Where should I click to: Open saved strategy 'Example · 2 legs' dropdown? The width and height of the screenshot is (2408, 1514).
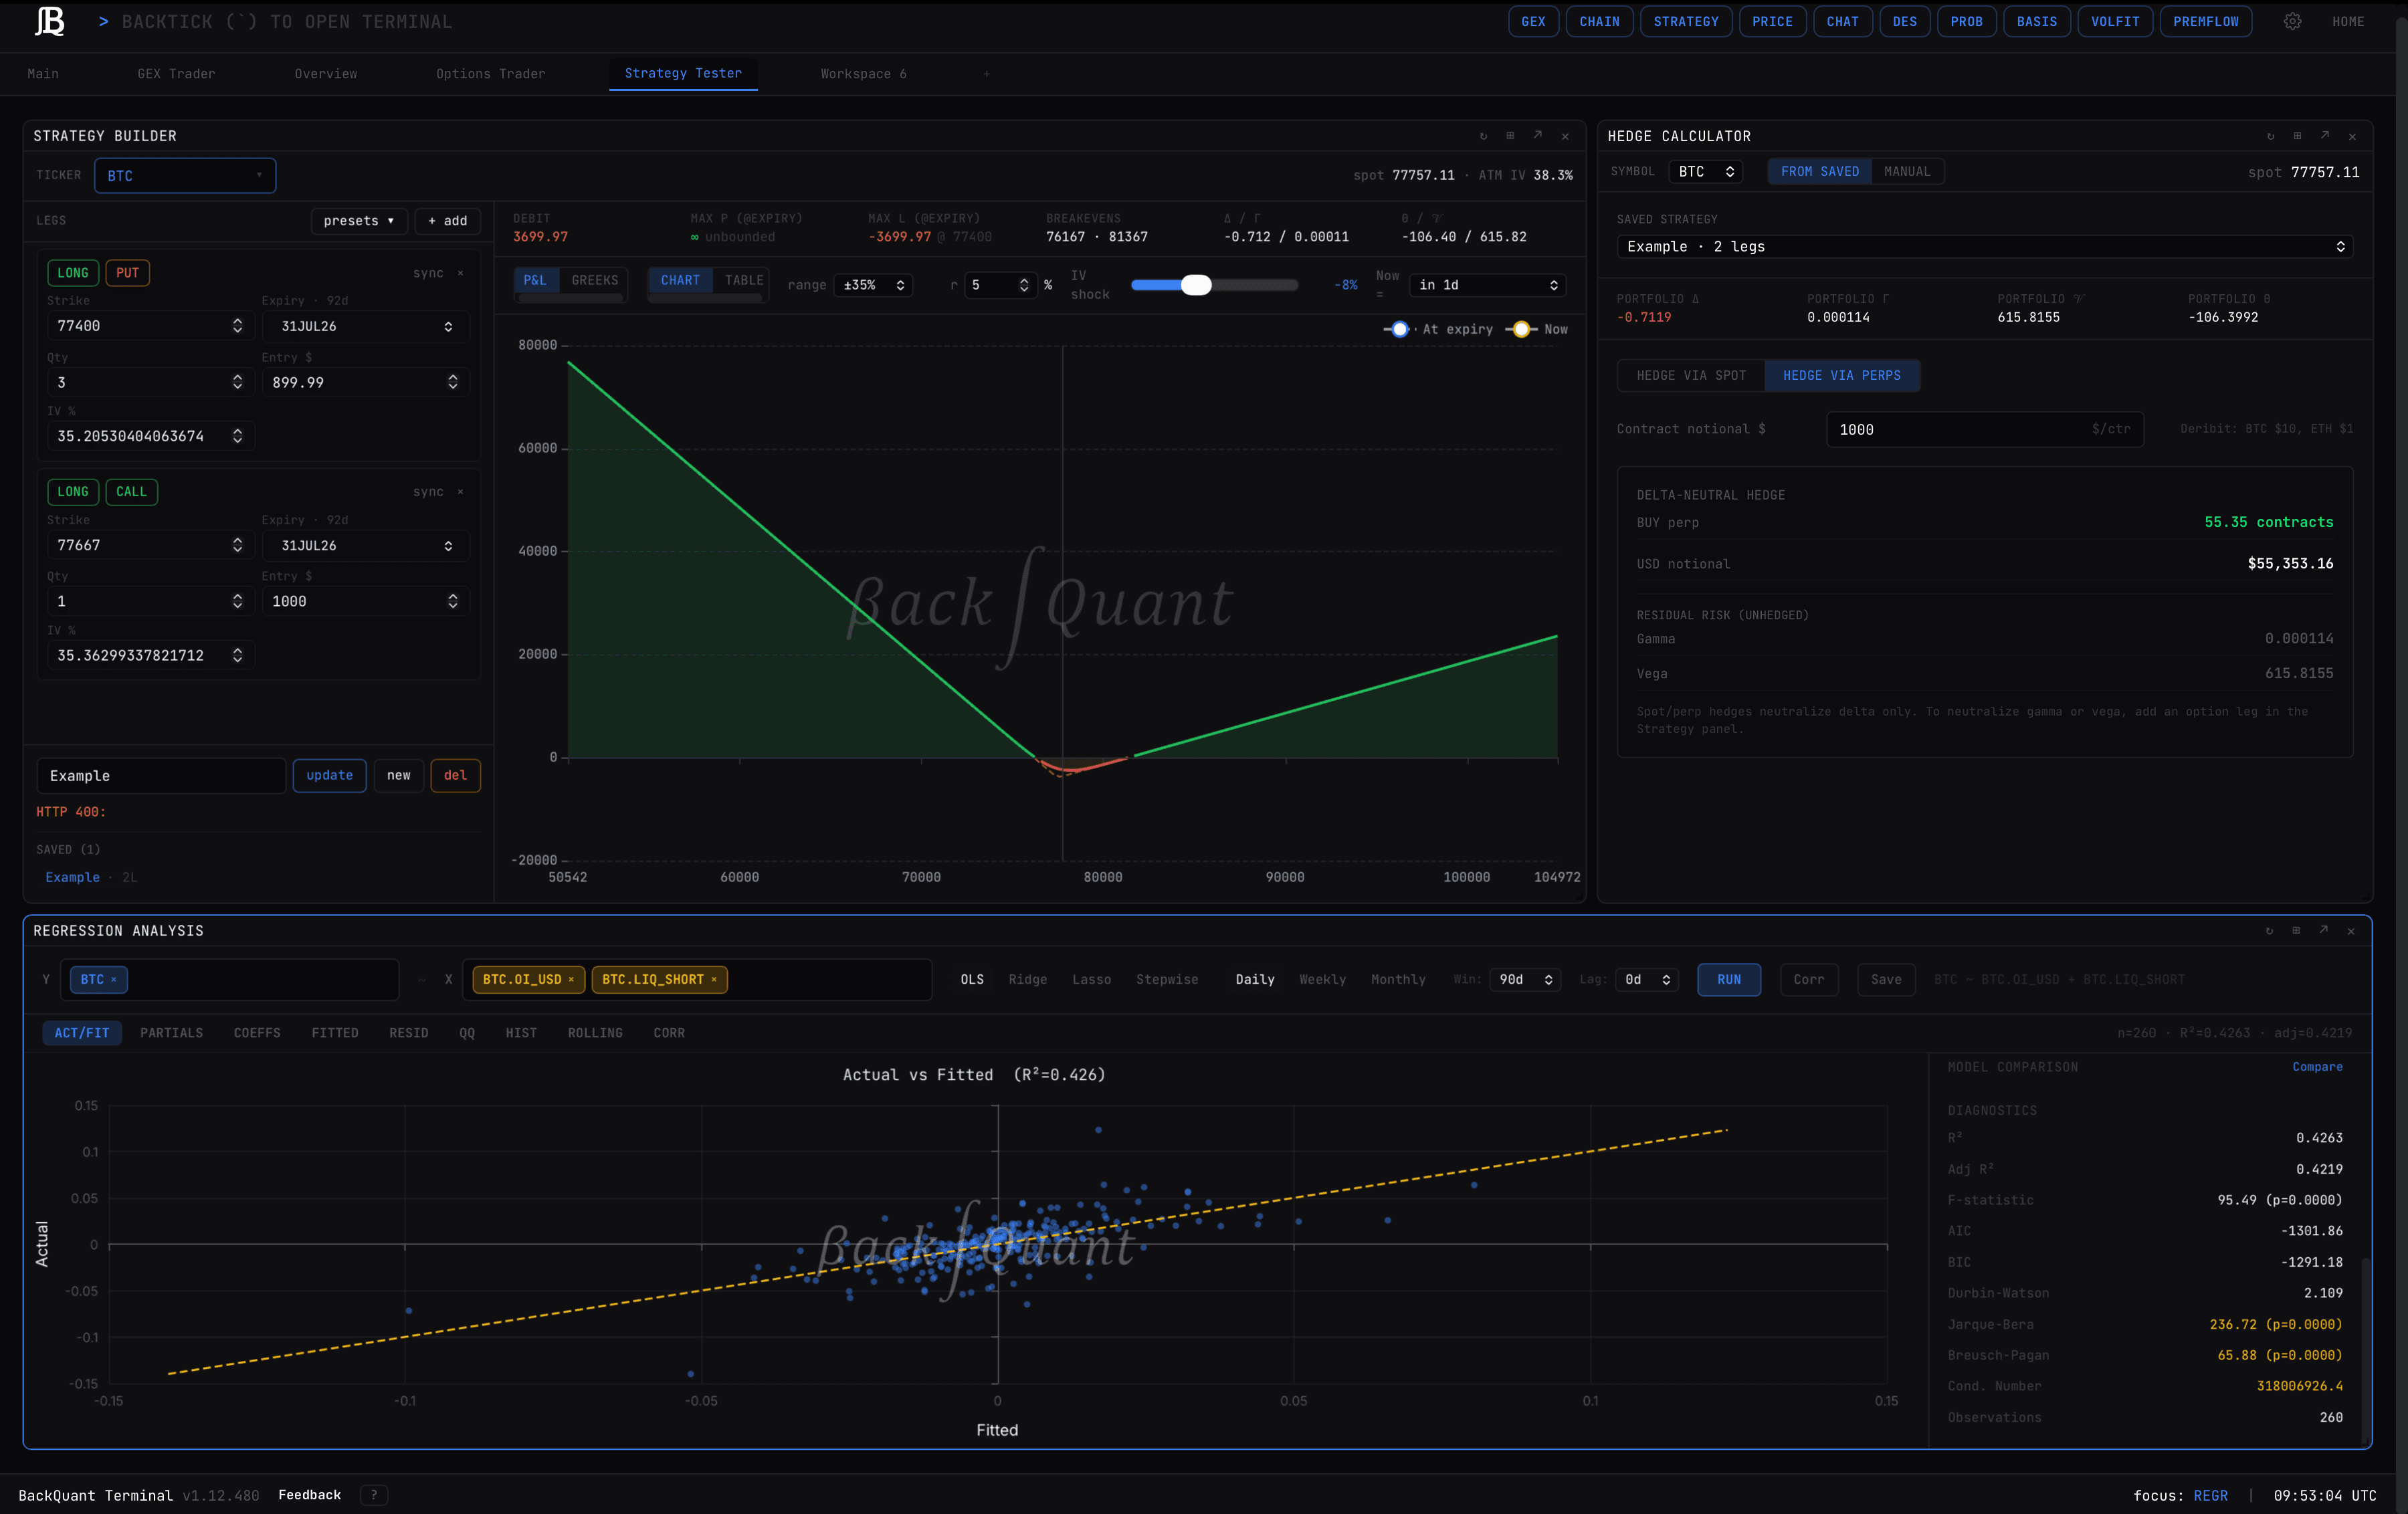[1984, 246]
